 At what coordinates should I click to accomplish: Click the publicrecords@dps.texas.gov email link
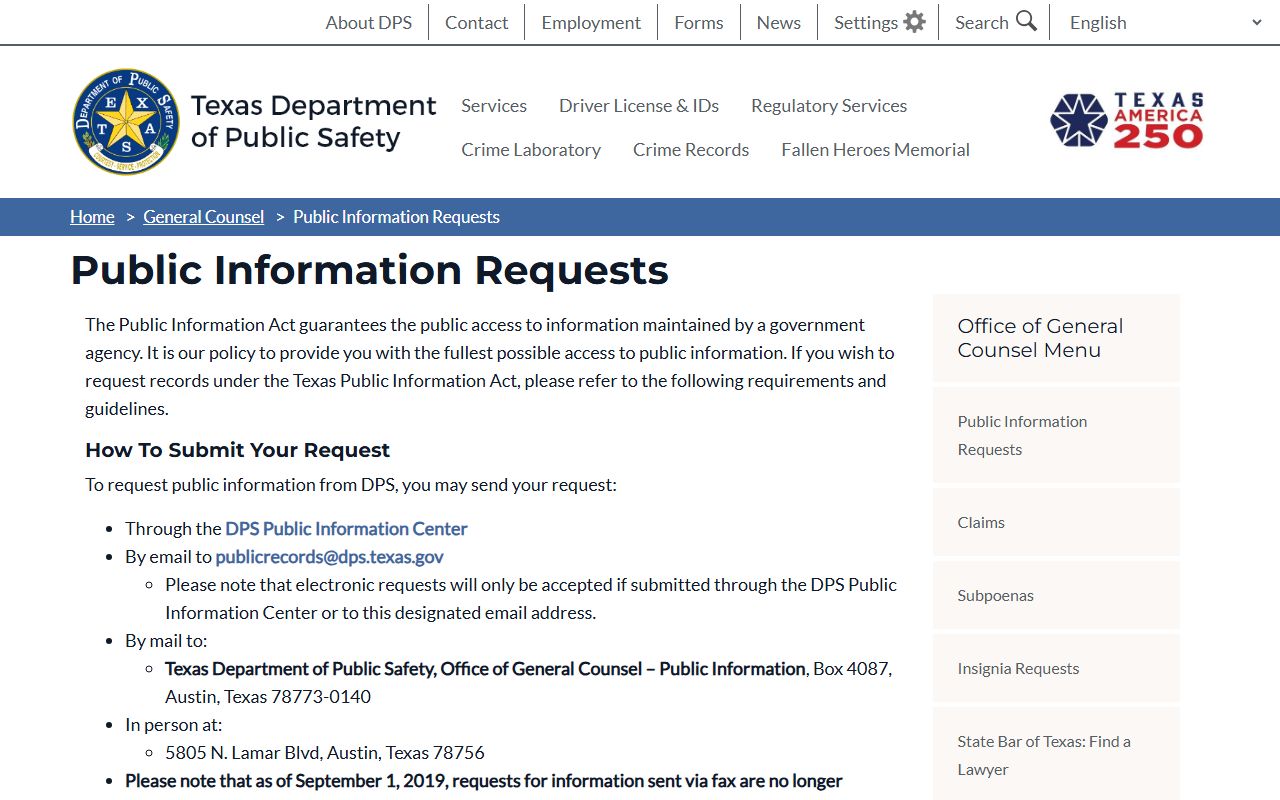[x=329, y=556]
